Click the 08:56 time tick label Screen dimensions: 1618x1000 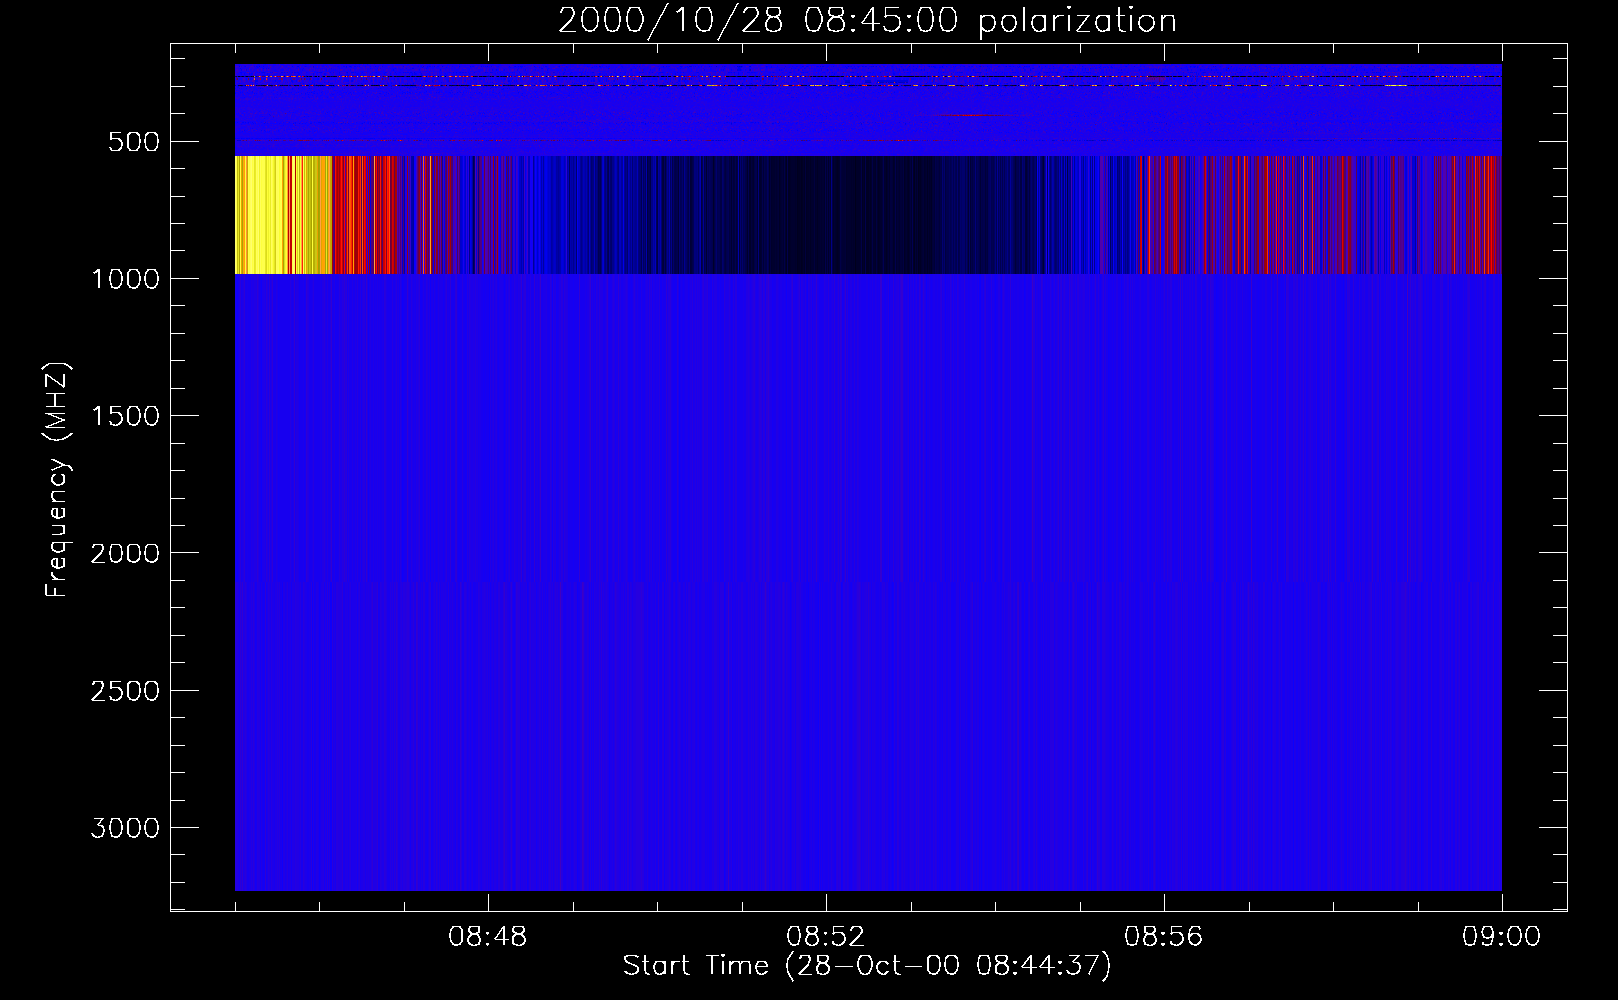[1164, 937]
